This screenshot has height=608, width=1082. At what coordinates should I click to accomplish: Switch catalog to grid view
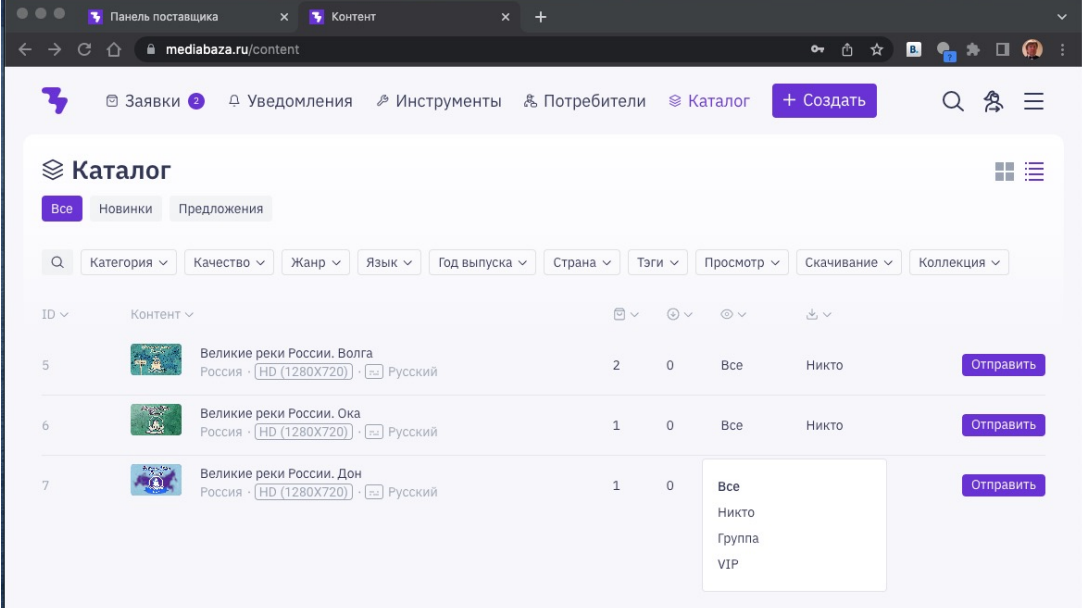1004,172
